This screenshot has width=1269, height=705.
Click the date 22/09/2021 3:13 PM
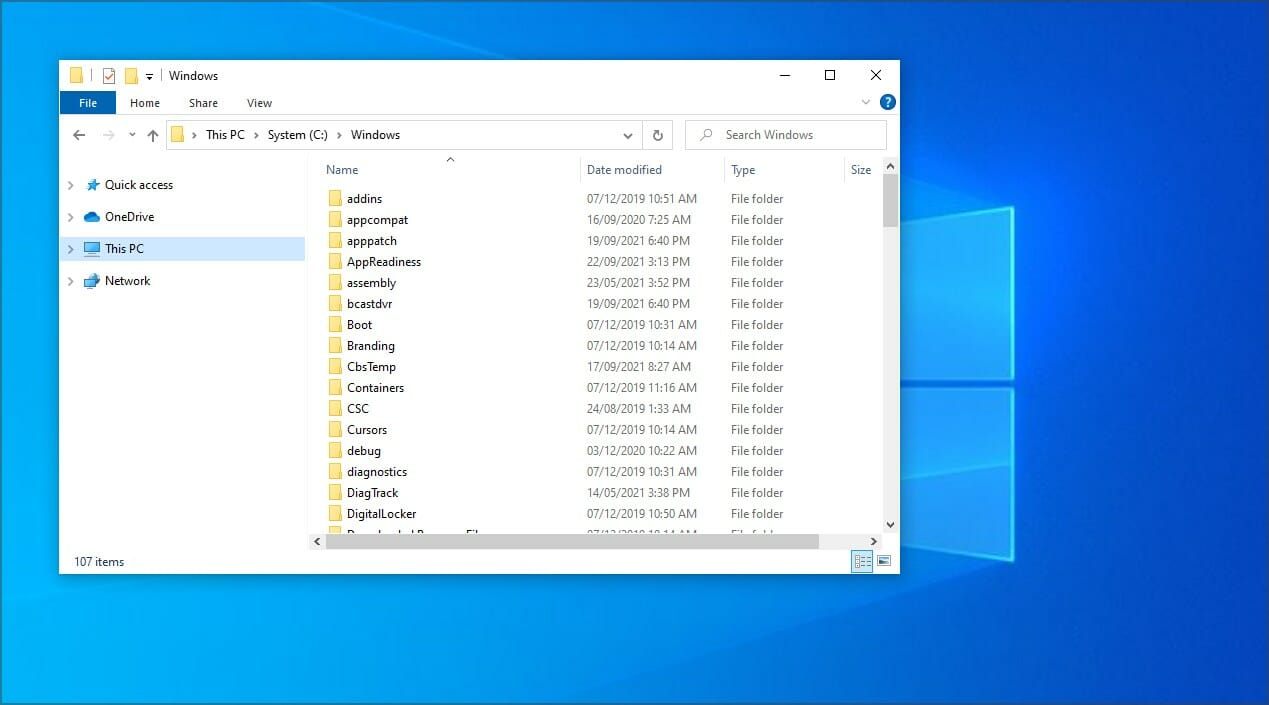[x=638, y=262]
